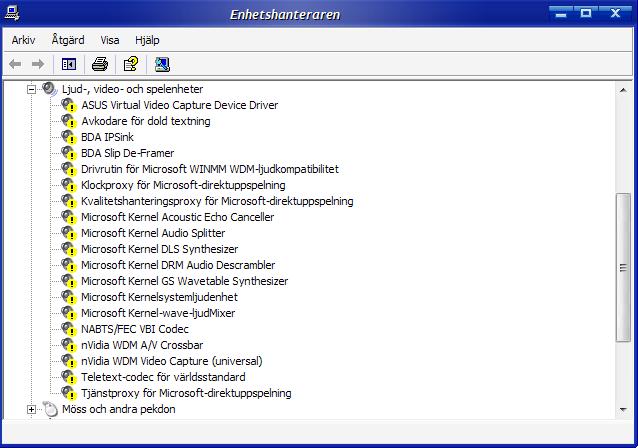The height and width of the screenshot is (448, 638).
Task: Select Microsoft Kernel DRM Audio Descrambler
Action: pyautogui.click(x=178, y=265)
